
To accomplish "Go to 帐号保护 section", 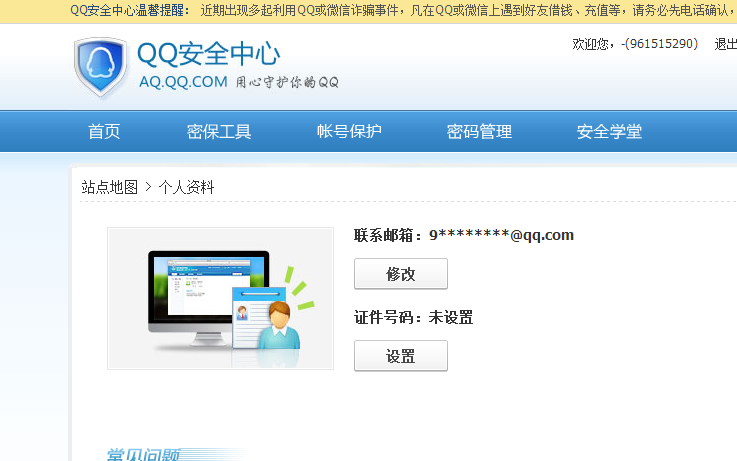I will pos(349,132).
